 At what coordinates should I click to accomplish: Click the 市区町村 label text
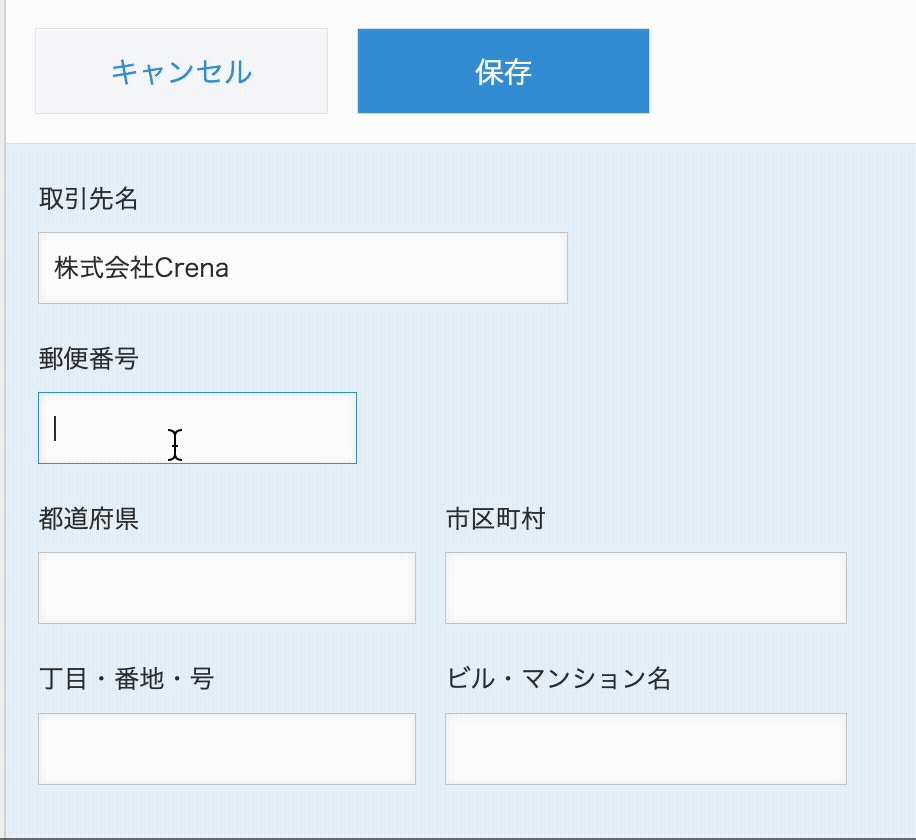coord(495,519)
